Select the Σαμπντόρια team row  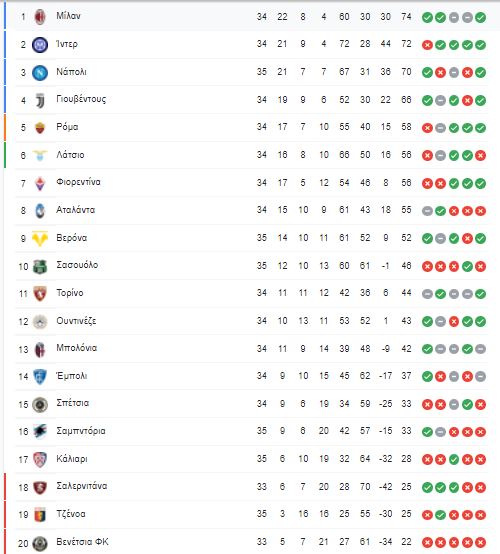coord(252,431)
